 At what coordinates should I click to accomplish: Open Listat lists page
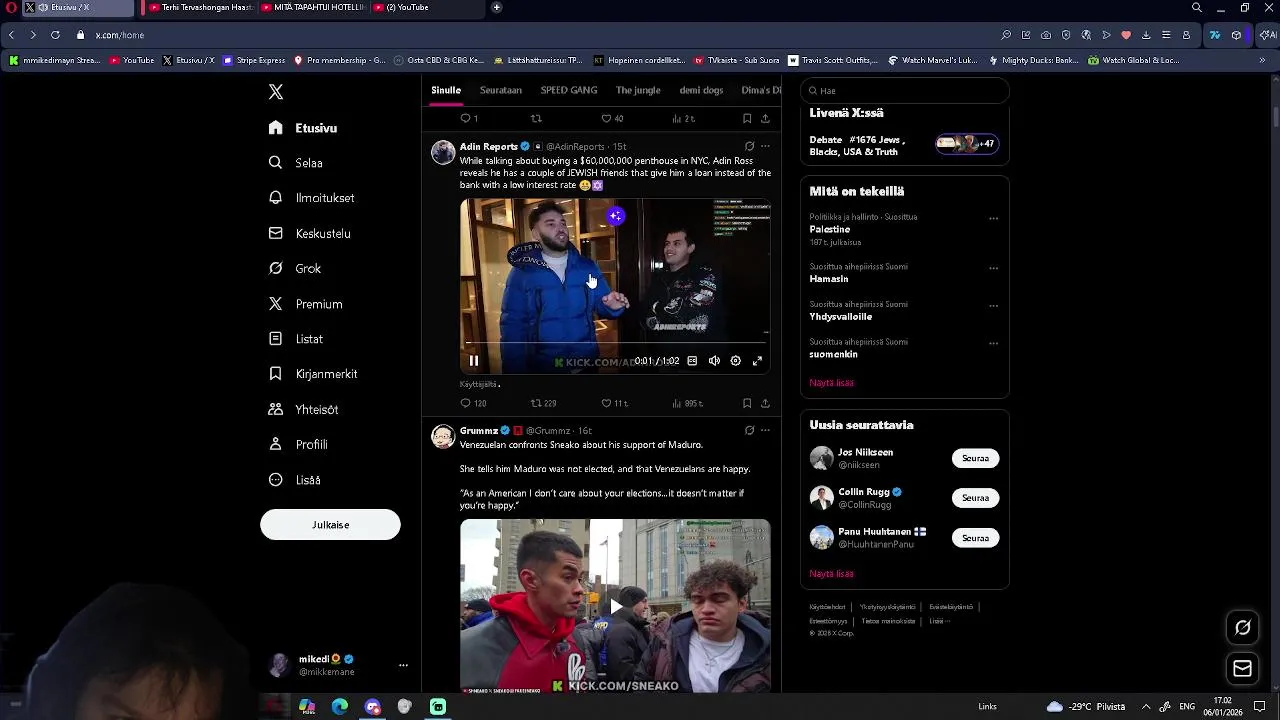point(296,339)
